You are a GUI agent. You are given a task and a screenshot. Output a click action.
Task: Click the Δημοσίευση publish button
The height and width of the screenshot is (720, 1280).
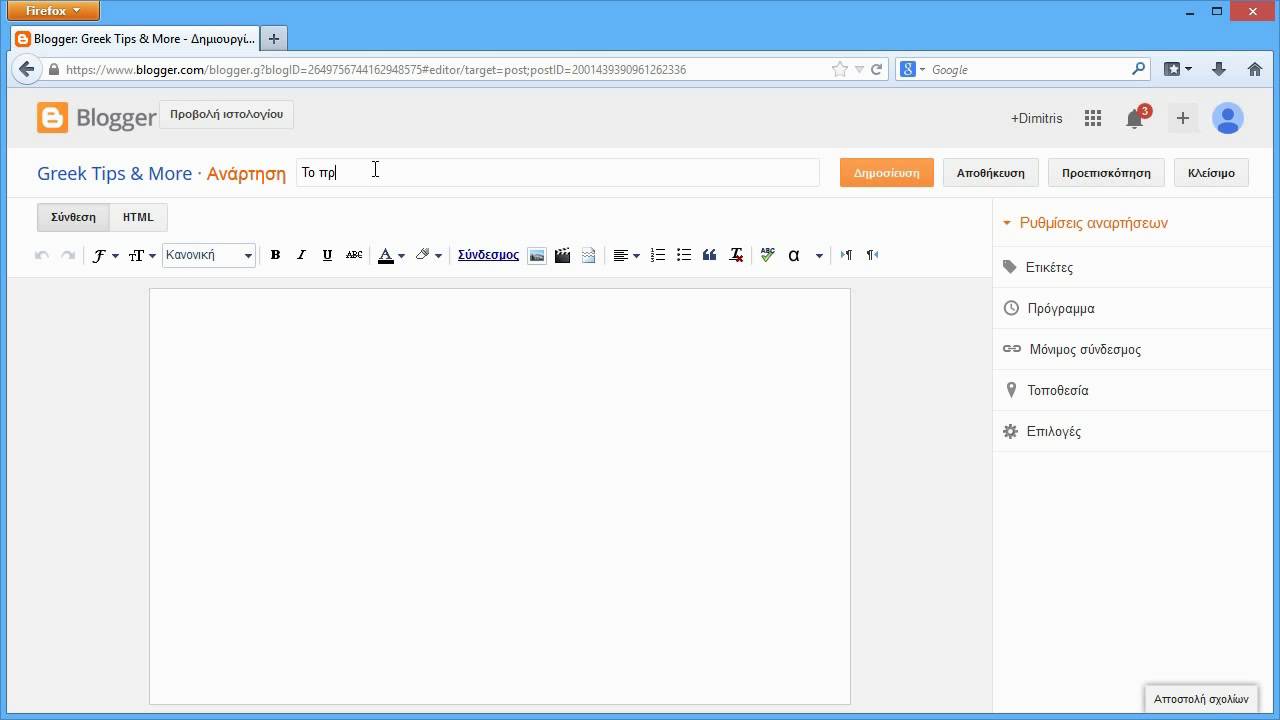pyautogui.click(x=886, y=172)
